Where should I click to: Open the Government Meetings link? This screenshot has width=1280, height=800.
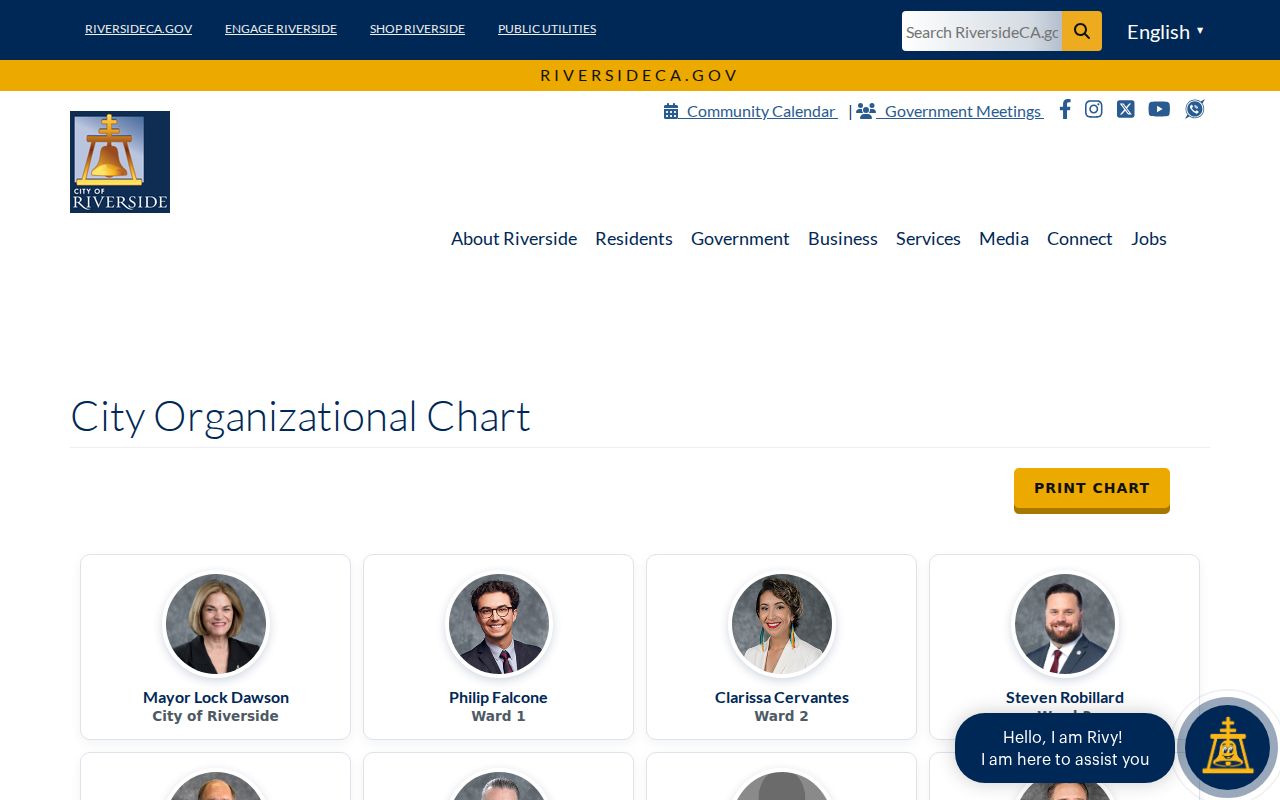point(950,111)
